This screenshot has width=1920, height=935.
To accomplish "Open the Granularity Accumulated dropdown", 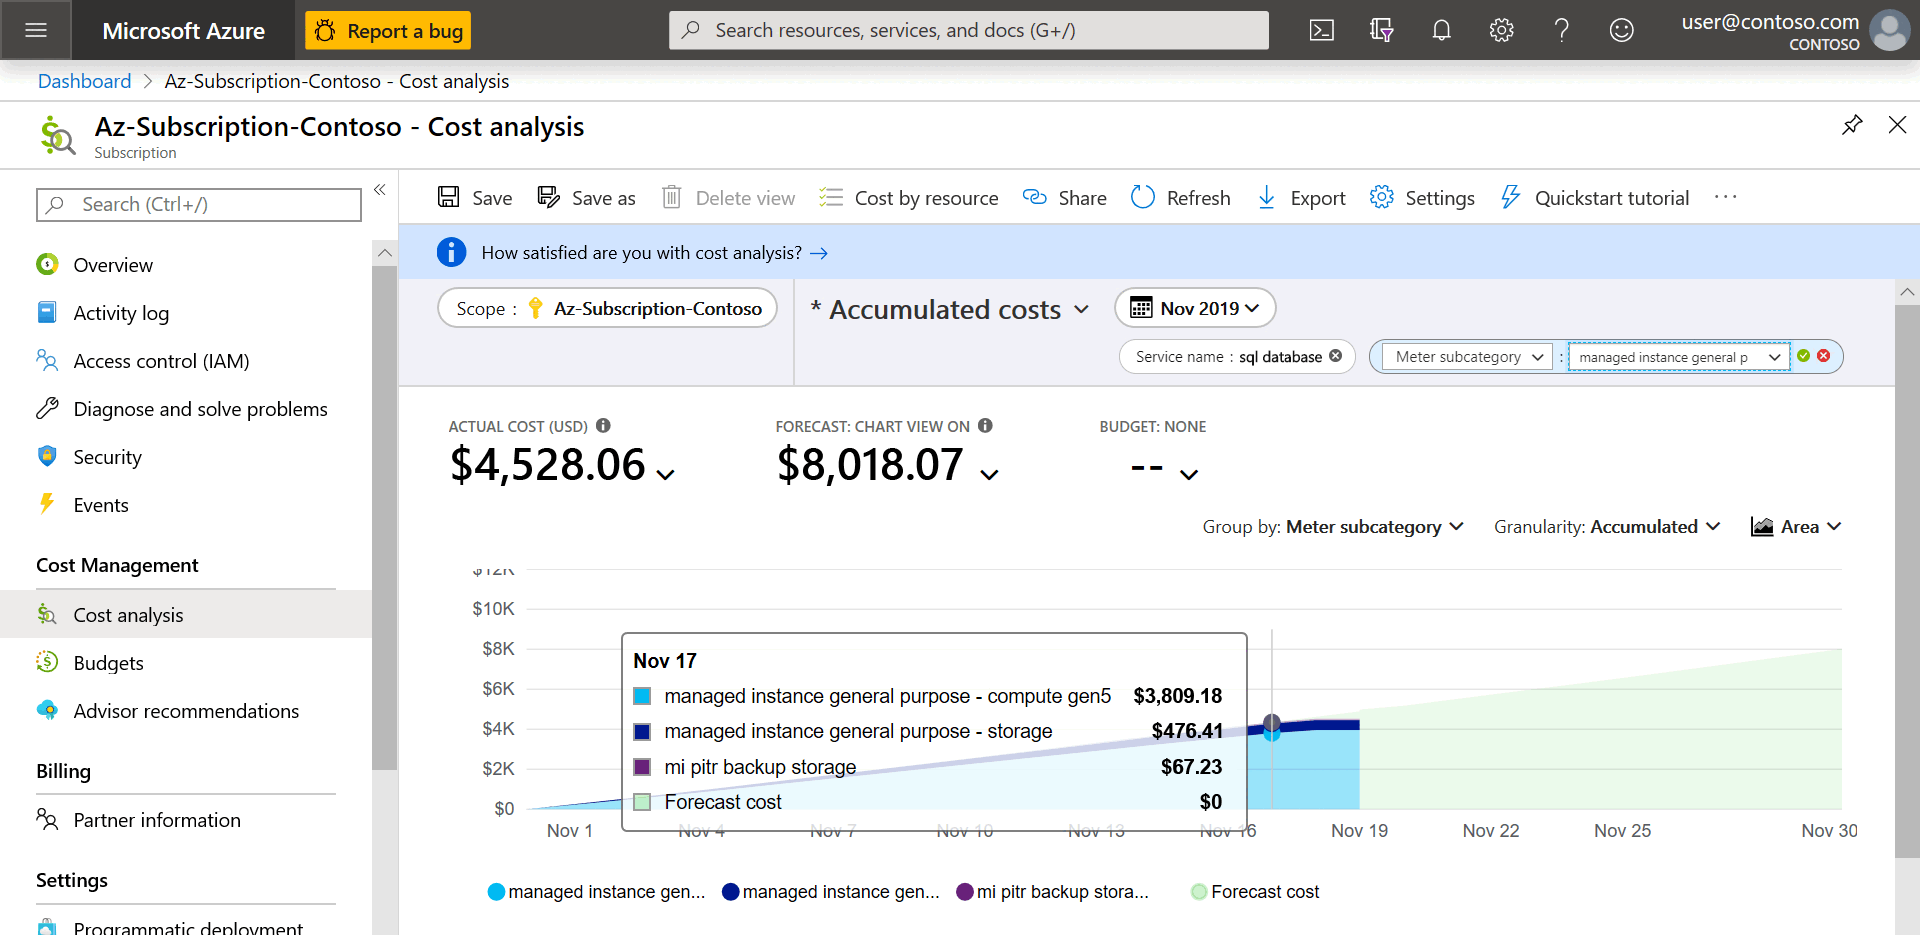I will coord(1606,527).
